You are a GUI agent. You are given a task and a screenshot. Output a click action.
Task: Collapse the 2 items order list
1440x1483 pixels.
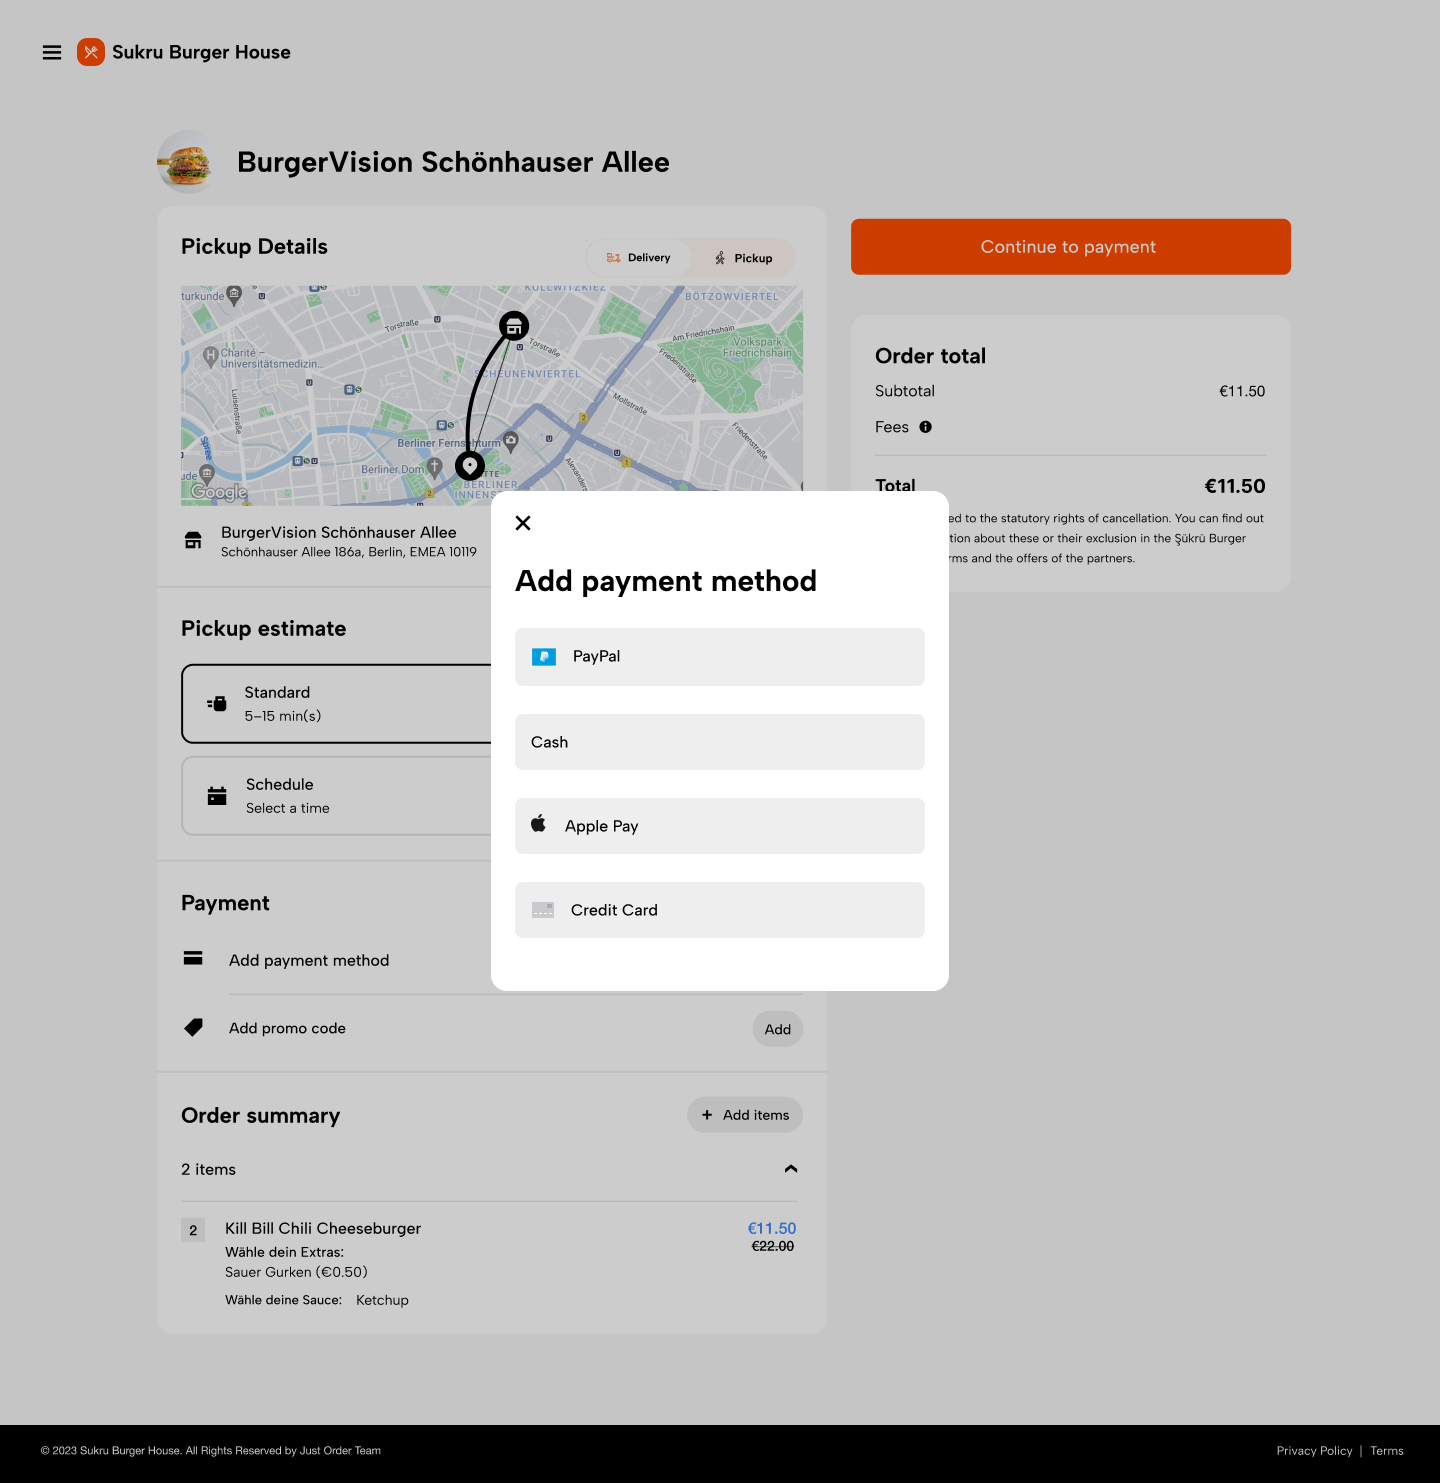click(x=791, y=1169)
